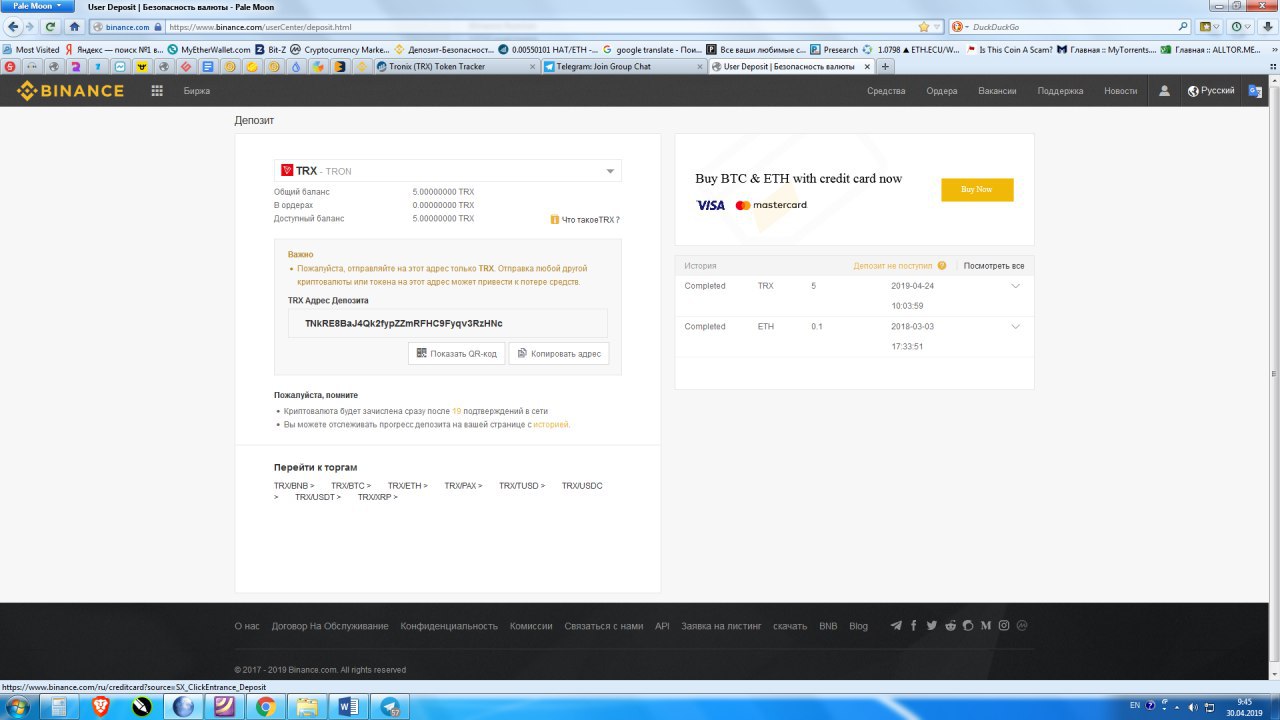Open the Binance apps grid icon
The width and height of the screenshot is (1280, 720).
tap(157, 91)
